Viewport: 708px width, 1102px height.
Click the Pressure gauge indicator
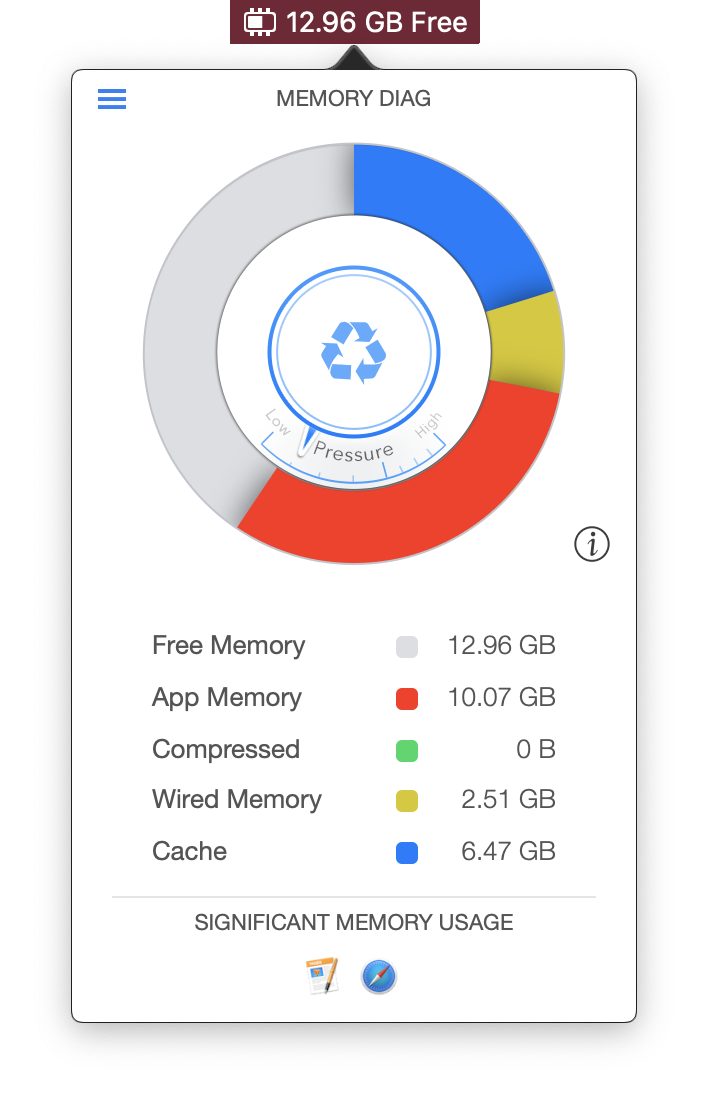pos(353,452)
